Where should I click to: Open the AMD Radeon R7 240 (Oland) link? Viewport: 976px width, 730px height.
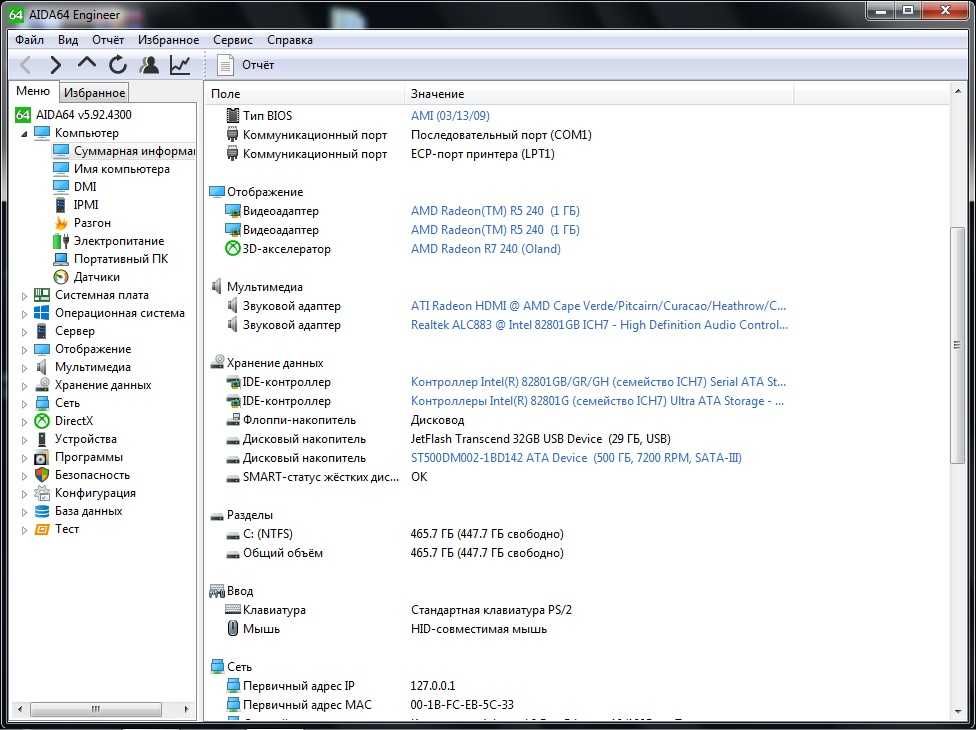[486, 249]
